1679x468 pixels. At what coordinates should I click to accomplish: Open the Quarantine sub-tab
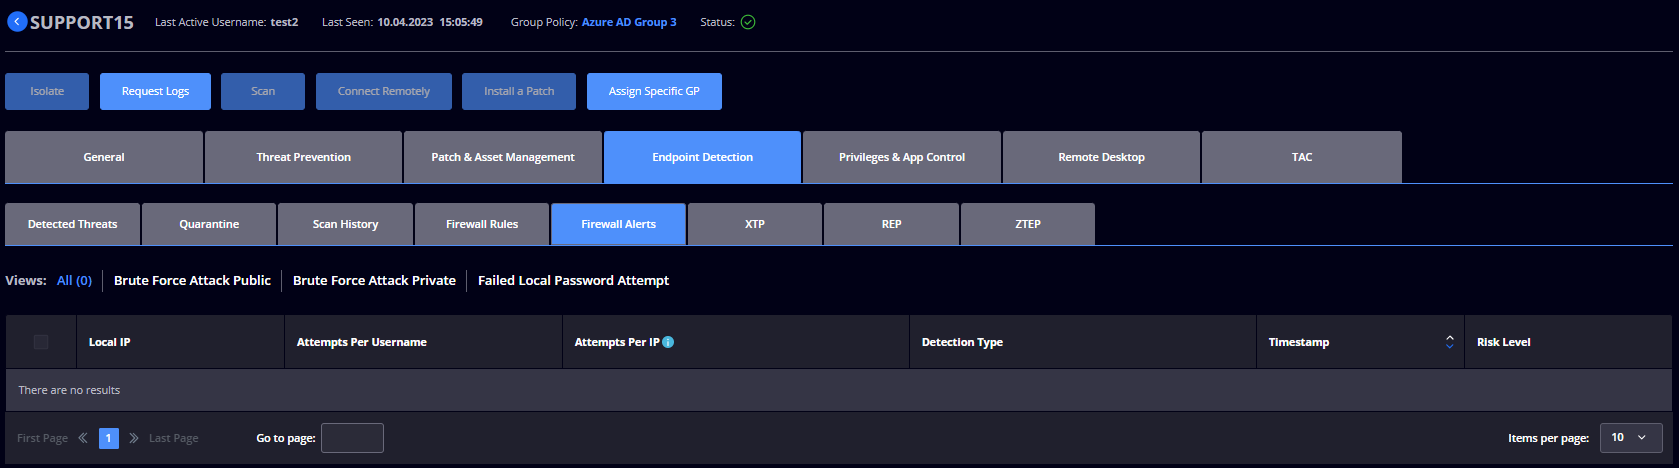point(209,224)
